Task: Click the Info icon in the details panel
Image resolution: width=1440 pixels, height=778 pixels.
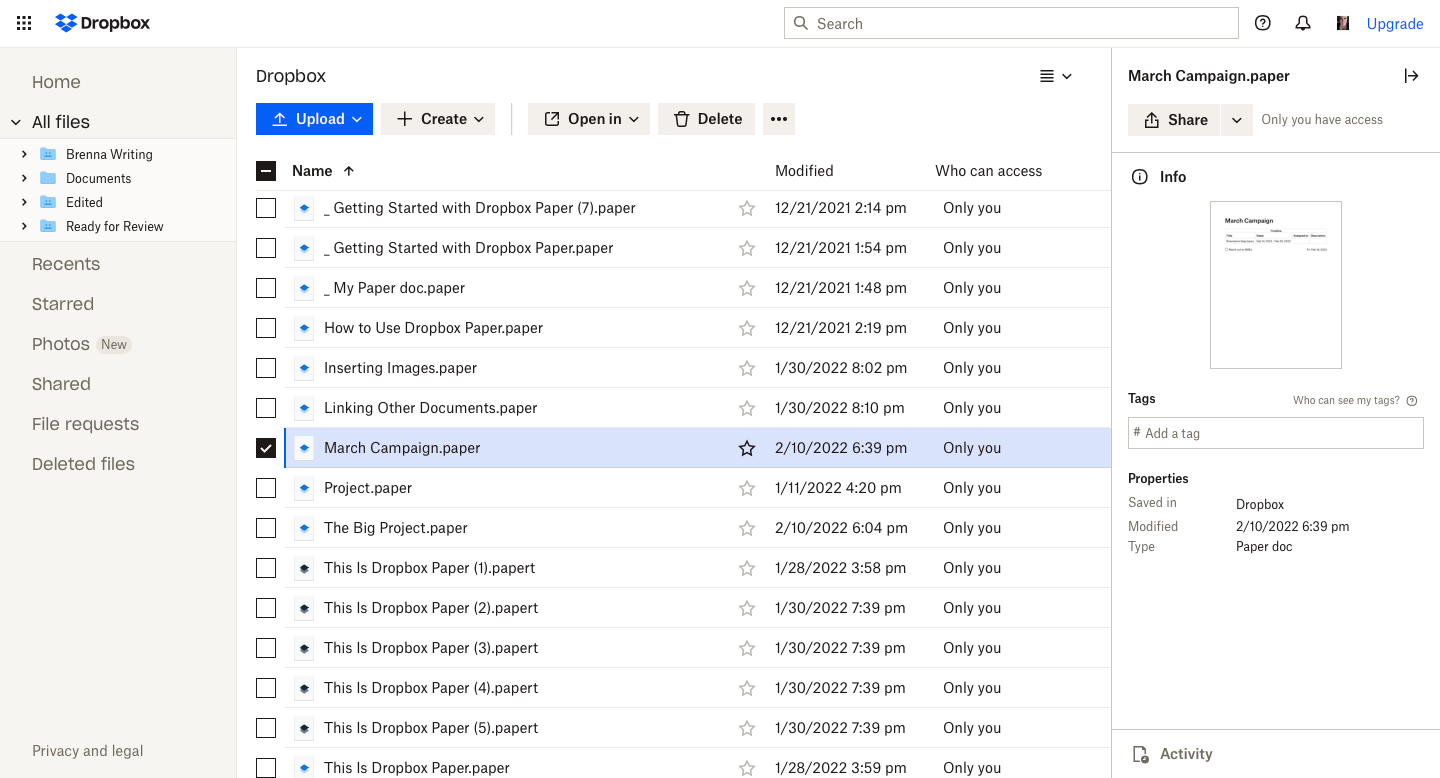Action: pyautogui.click(x=1140, y=176)
